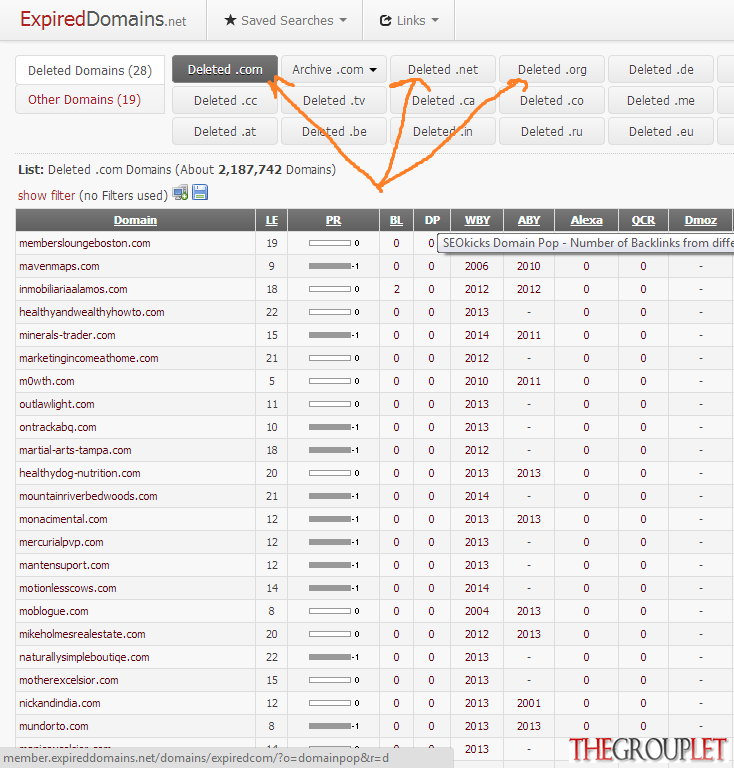
Task: Open domain outlawlight.com
Action: pos(57,404)
